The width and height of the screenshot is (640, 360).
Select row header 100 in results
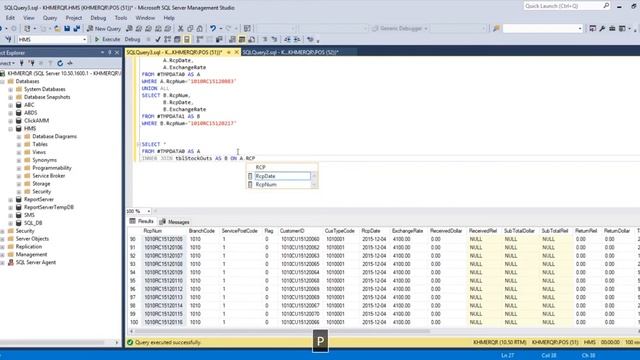point(133,322)
